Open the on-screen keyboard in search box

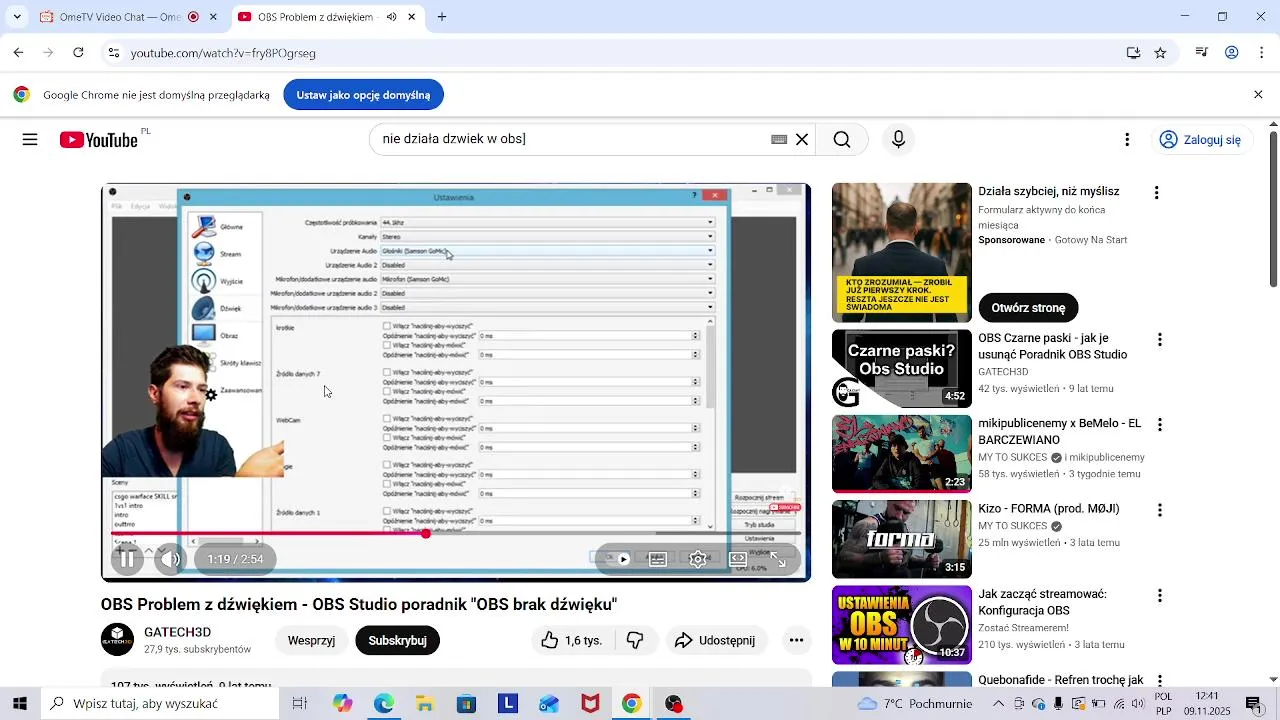pyautogui.click(x=779, y=140)
